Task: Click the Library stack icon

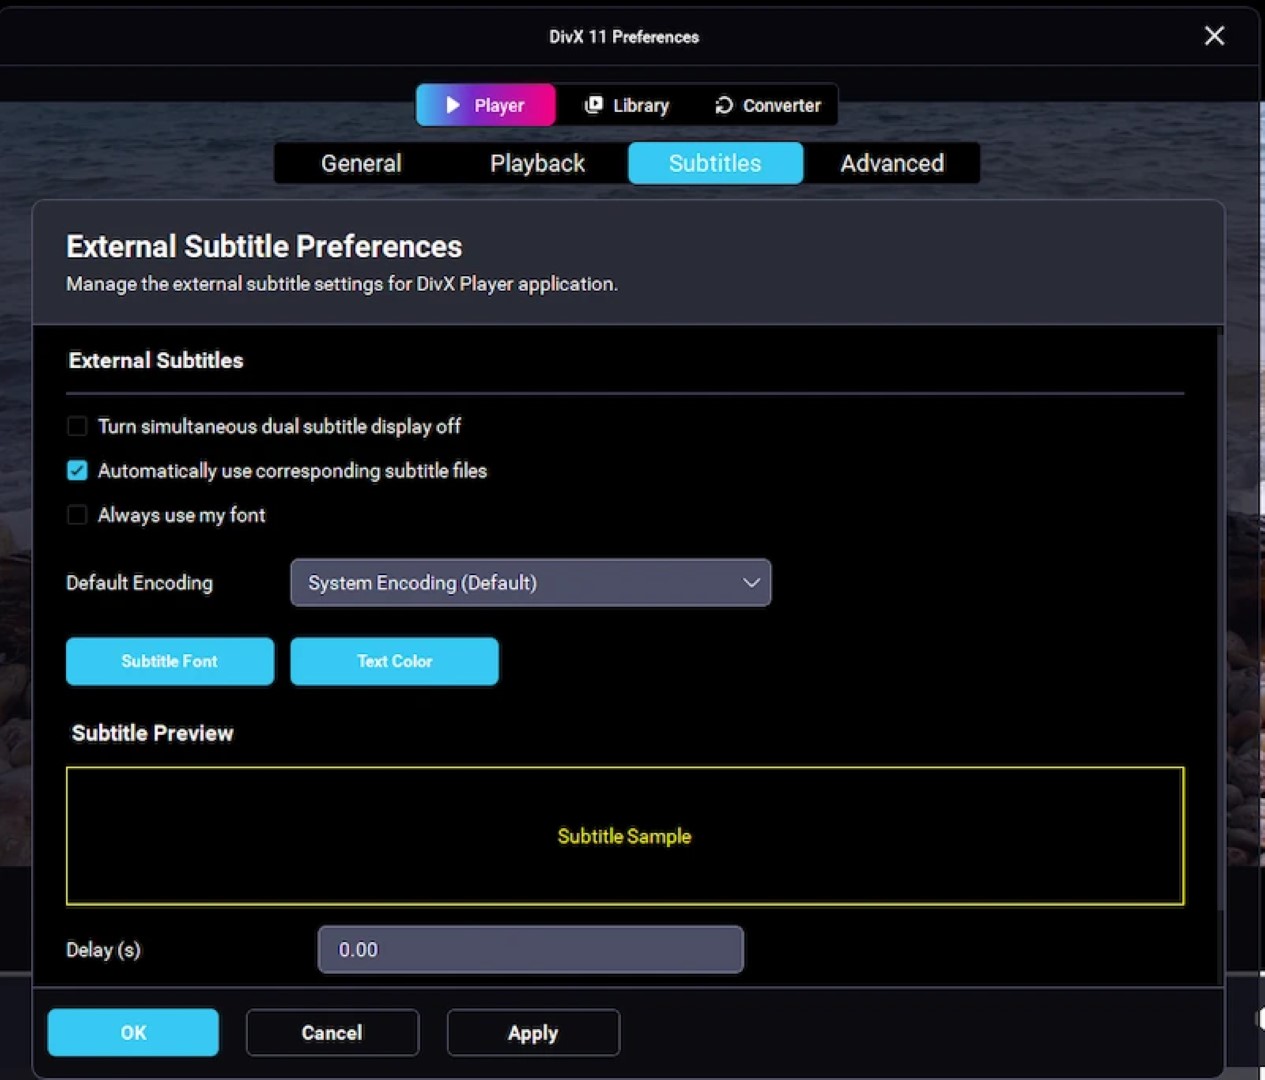Action: [x=593, y=105]
